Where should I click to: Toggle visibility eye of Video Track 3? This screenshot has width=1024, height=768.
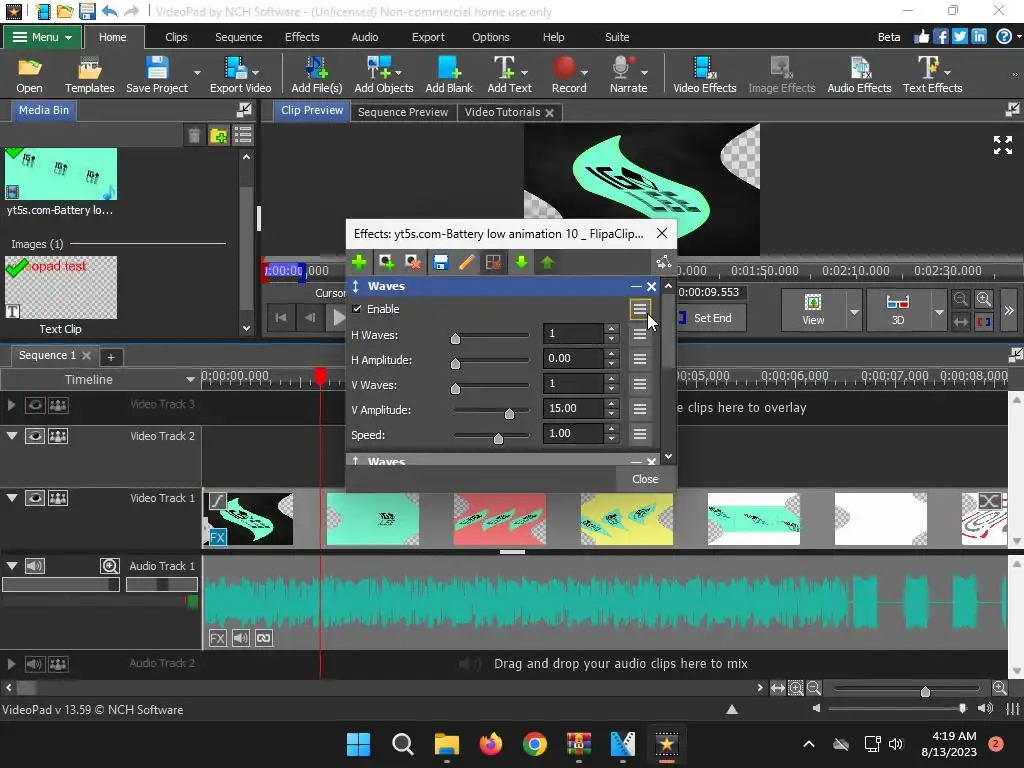pos(35,405)
